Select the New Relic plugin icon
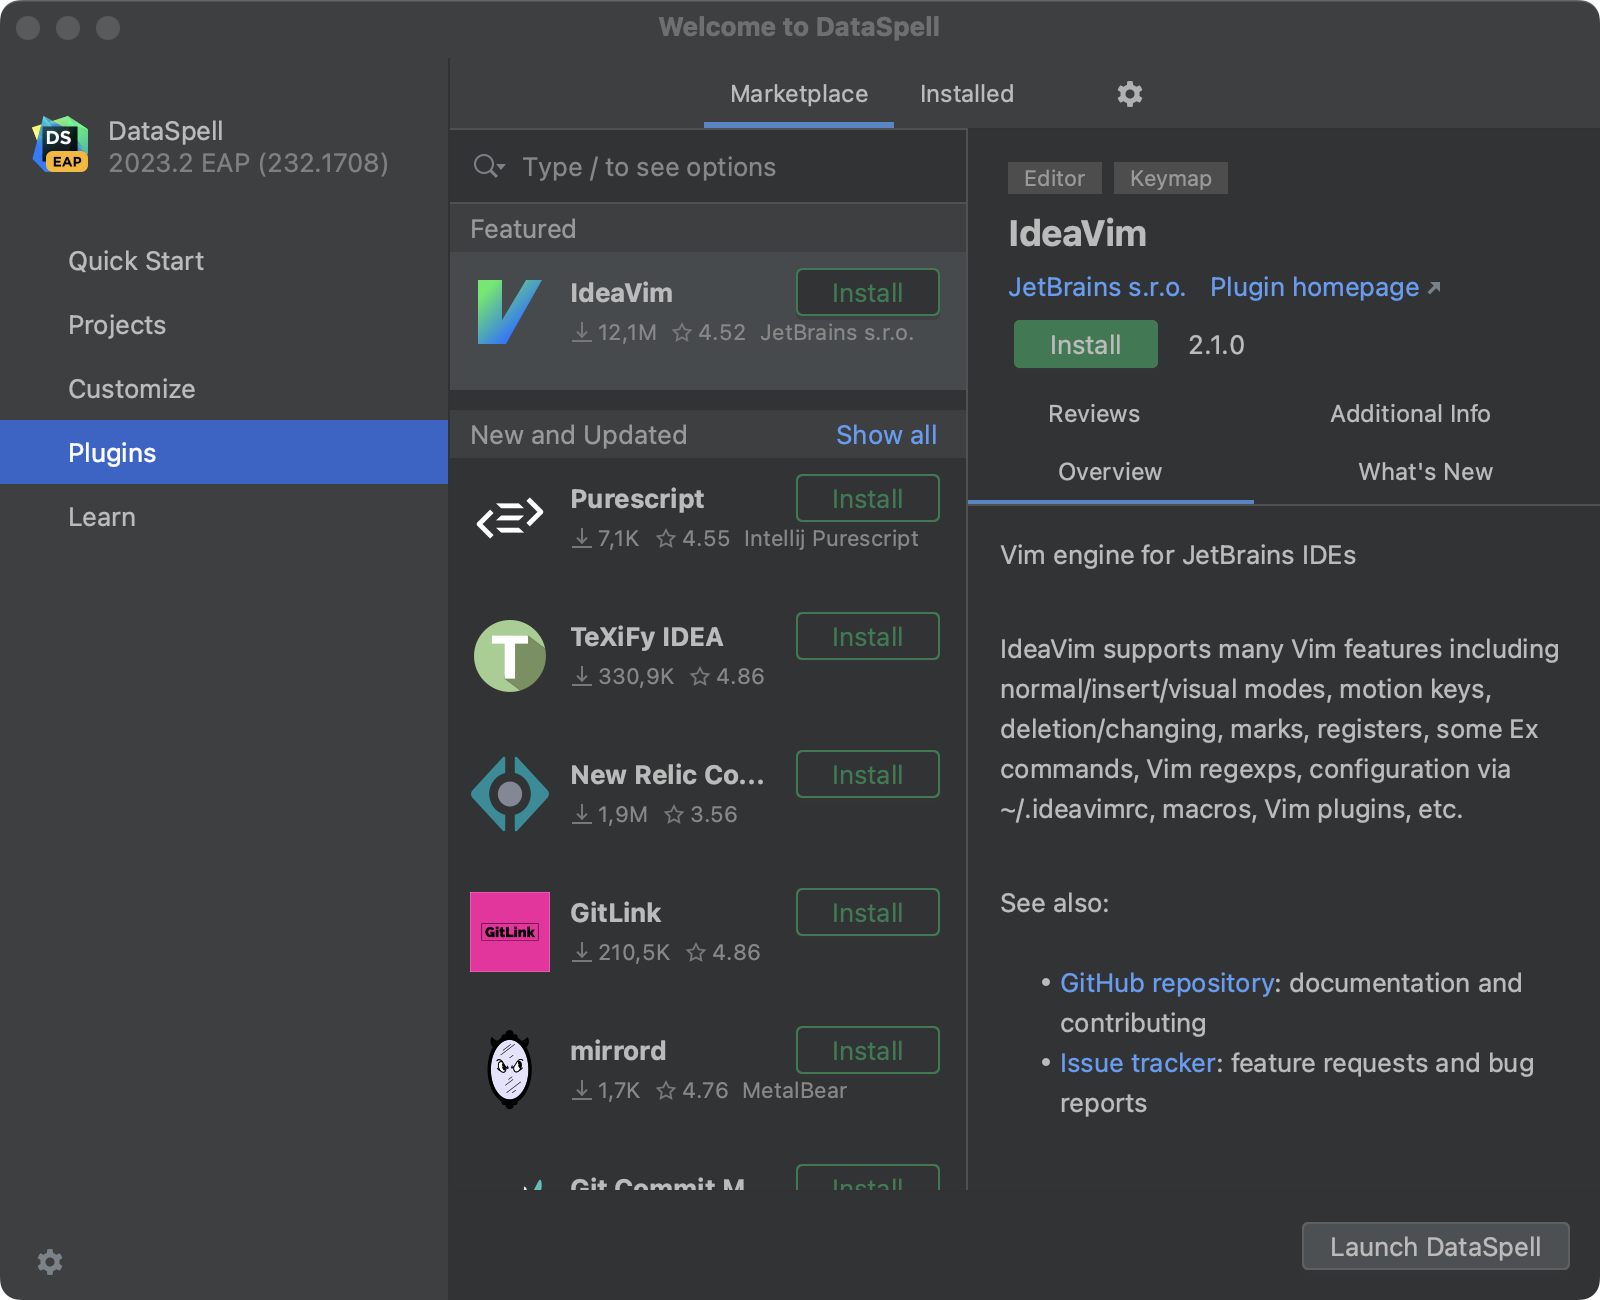 click(x=509, y=794)
